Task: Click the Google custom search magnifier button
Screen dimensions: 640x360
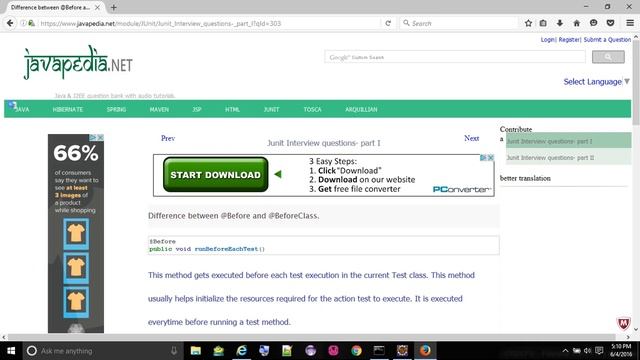Action: point(608,57)
